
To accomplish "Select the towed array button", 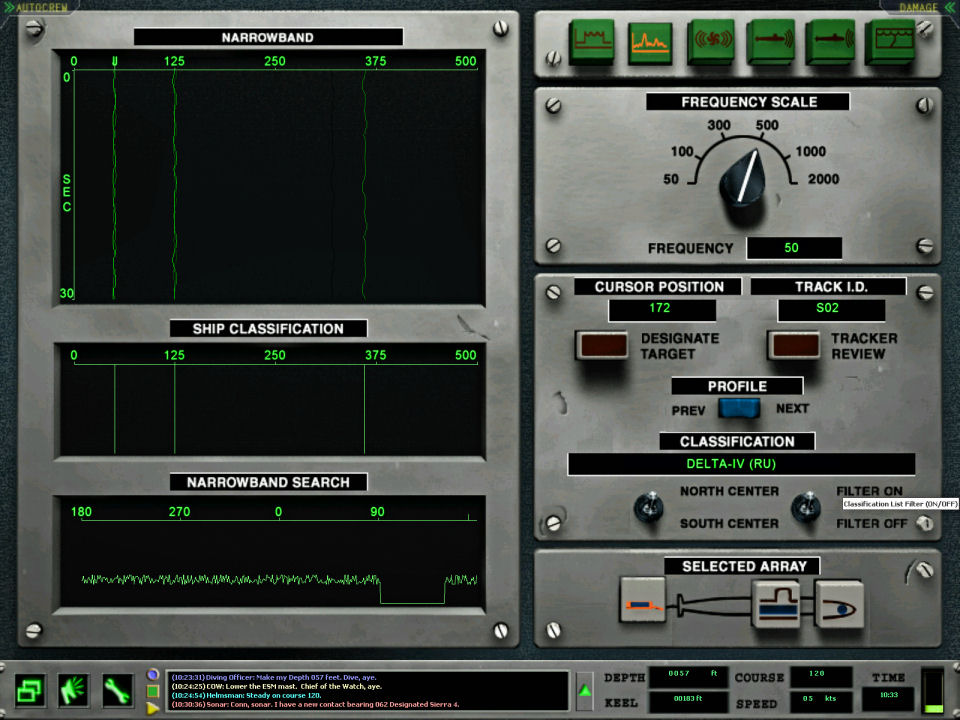I will pyautogui.click(x=642, y=600).
